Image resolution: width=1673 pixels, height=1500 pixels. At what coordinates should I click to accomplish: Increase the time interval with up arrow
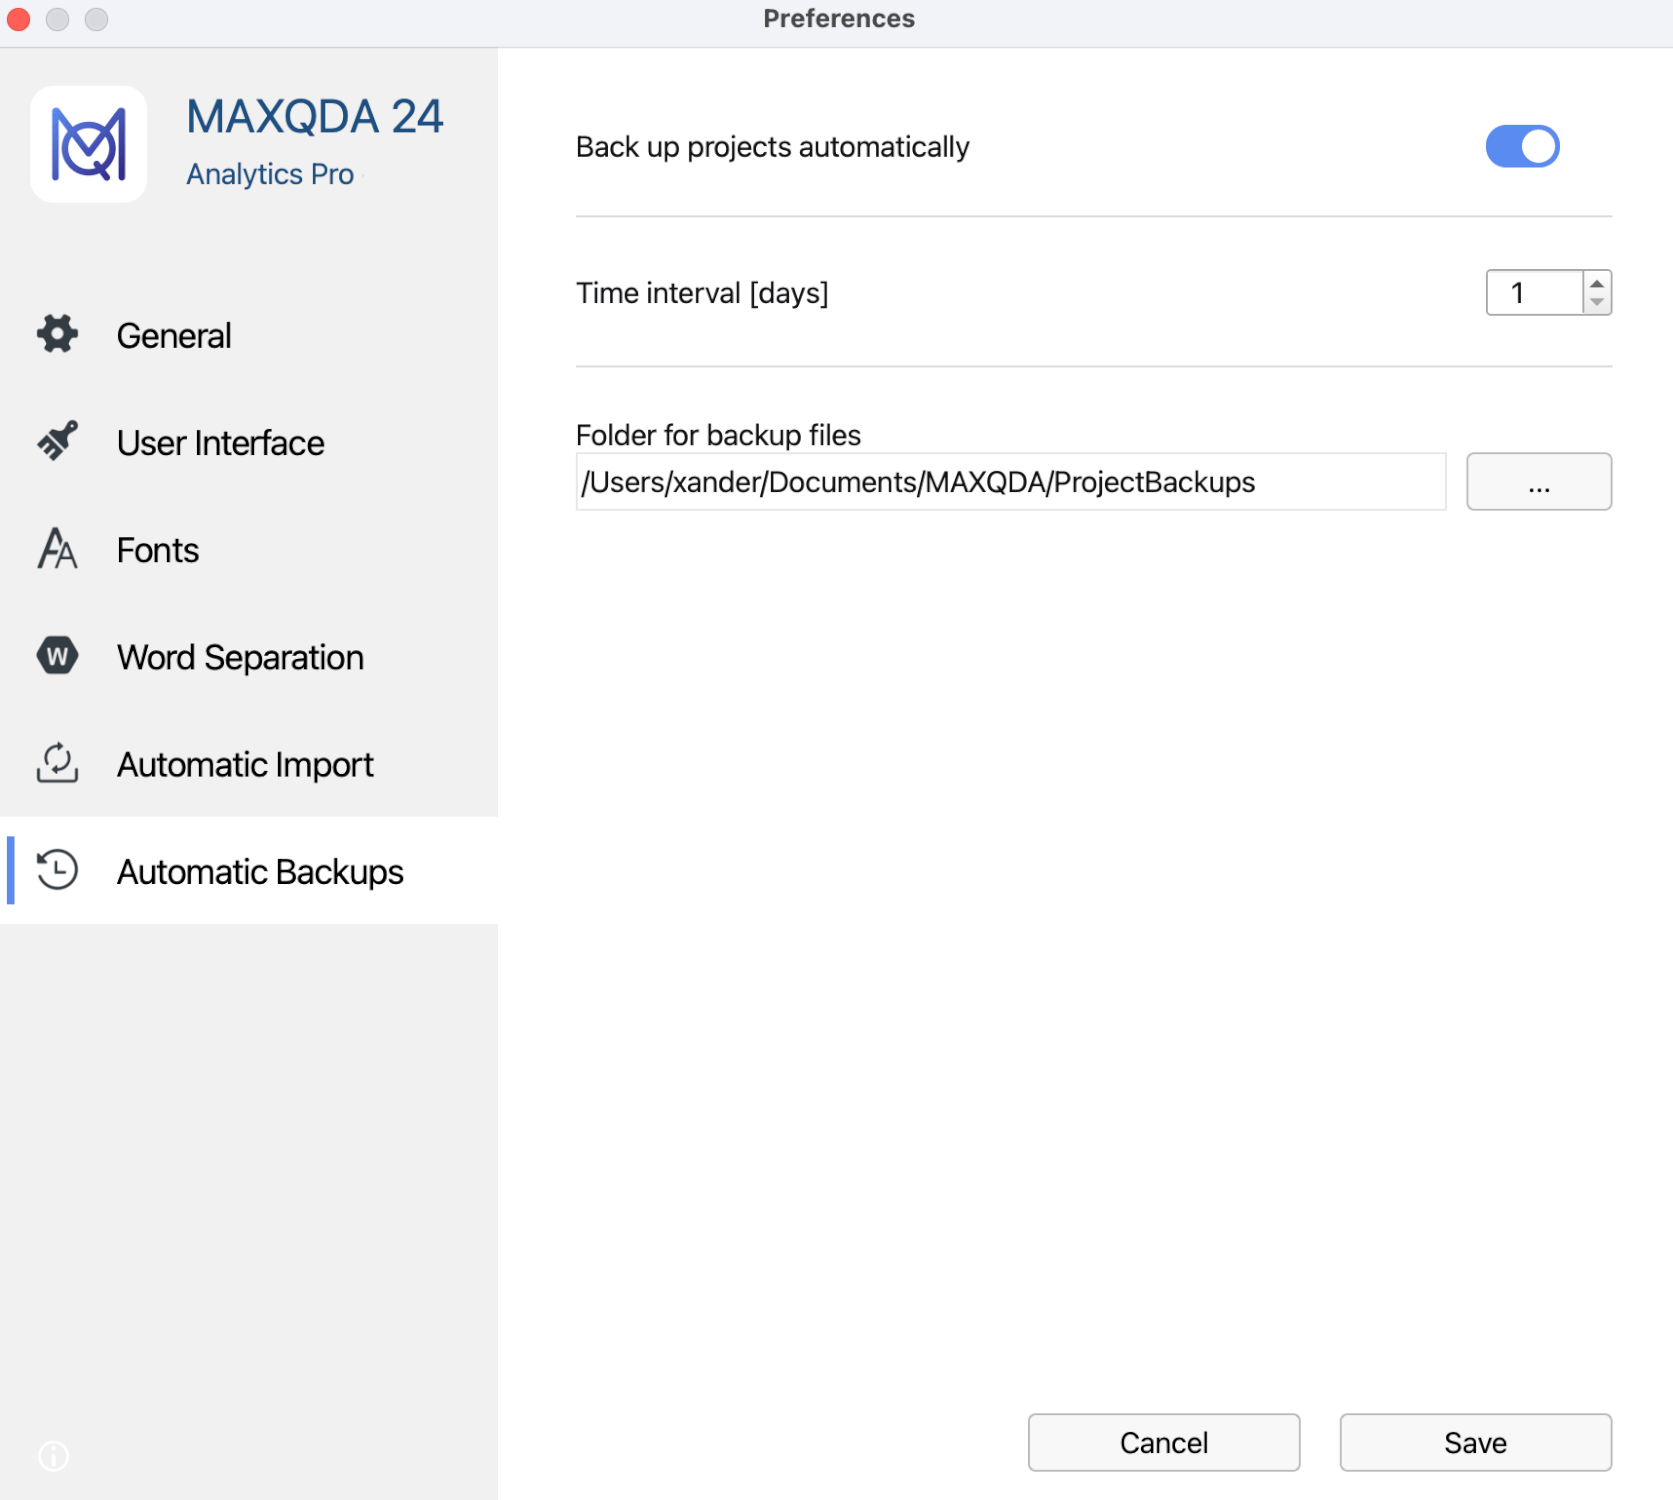(1595, 282)
